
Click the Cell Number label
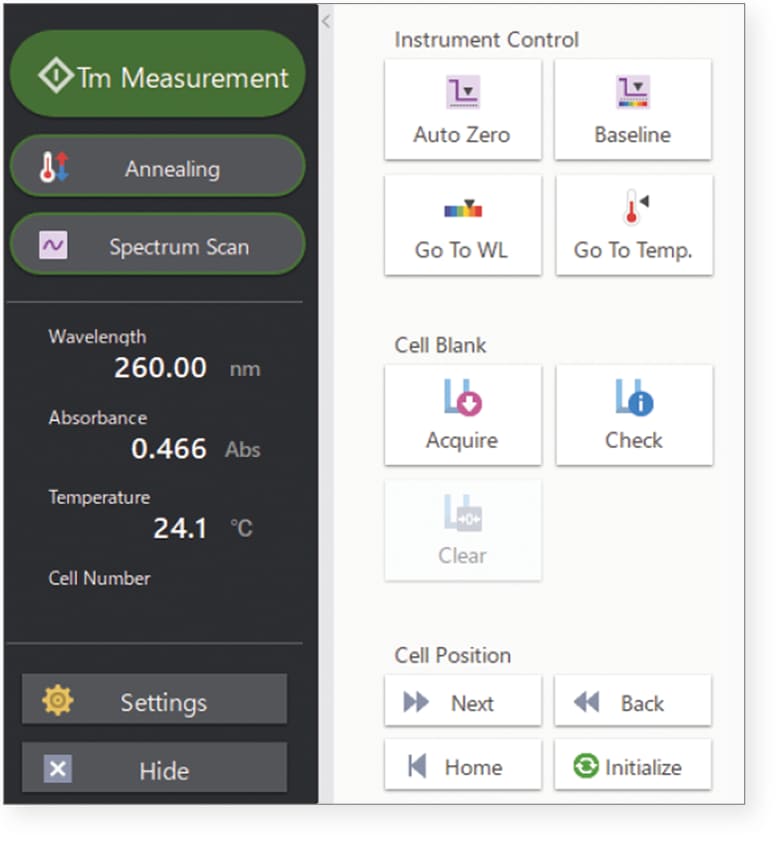(99, 578)
